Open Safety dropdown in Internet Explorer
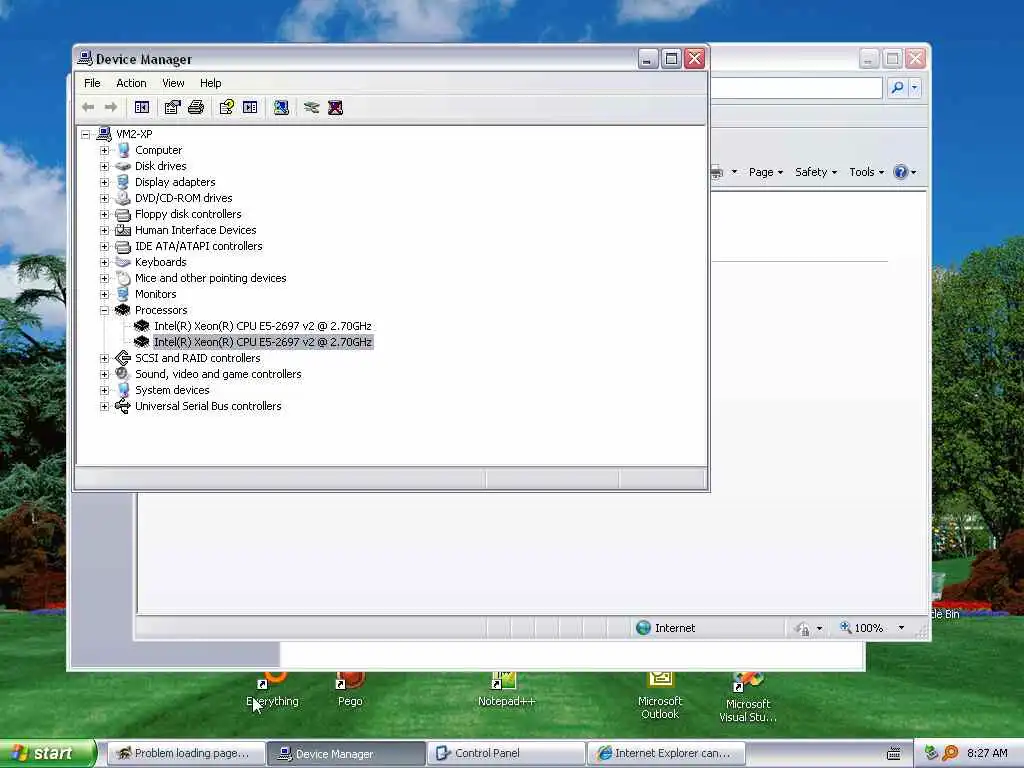Image resolution: width=1024 pixels, height=768 pixels. point(816,172)
